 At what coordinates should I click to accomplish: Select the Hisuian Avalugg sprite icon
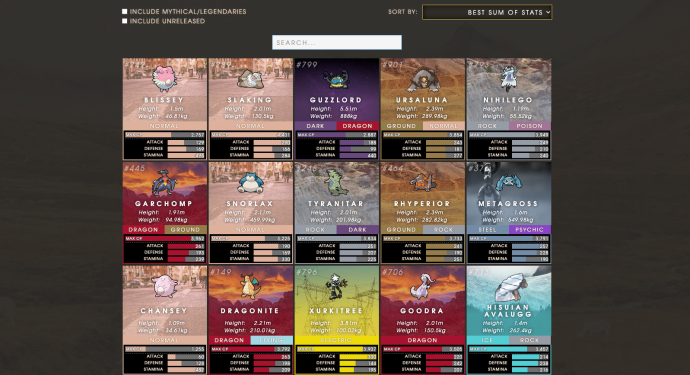pos(509,287)
